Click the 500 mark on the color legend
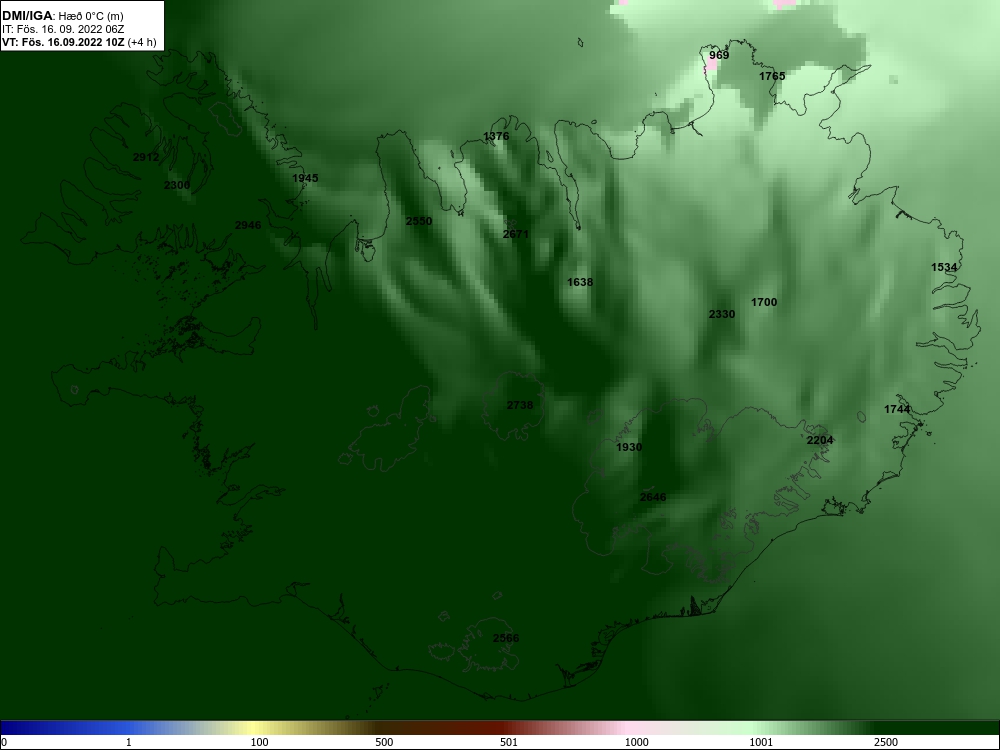This screenshot has width=1000, height=750. [385, 742]
